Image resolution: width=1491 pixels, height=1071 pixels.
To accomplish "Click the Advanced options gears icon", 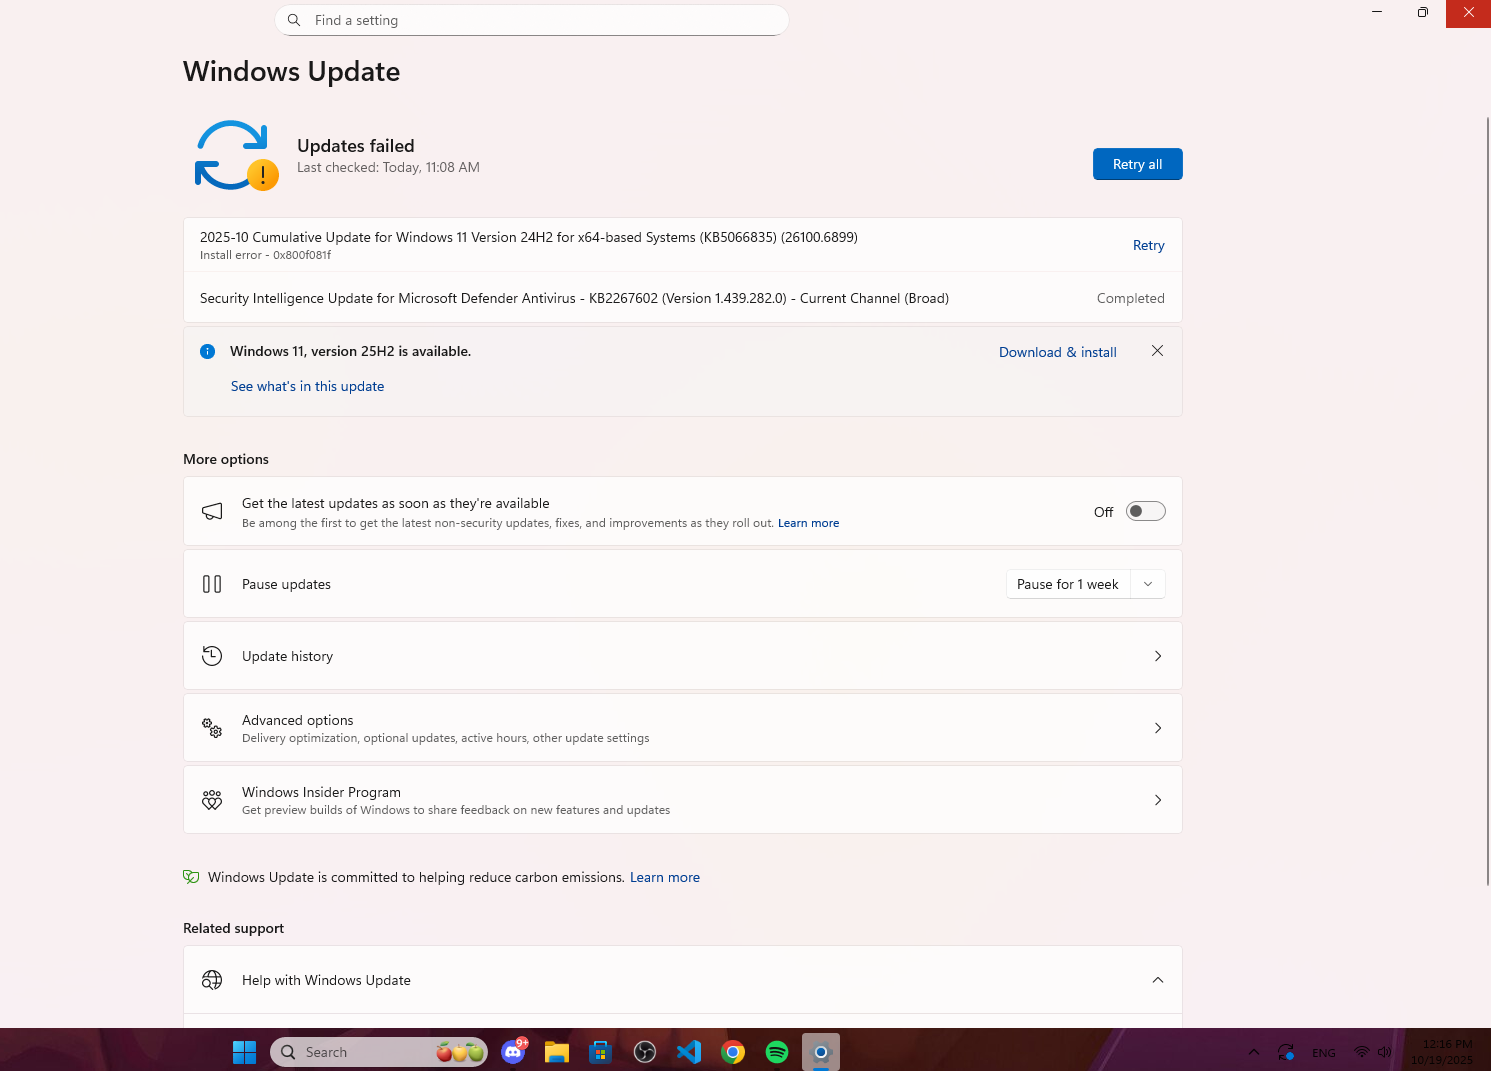I will click(x=212, y=728).
